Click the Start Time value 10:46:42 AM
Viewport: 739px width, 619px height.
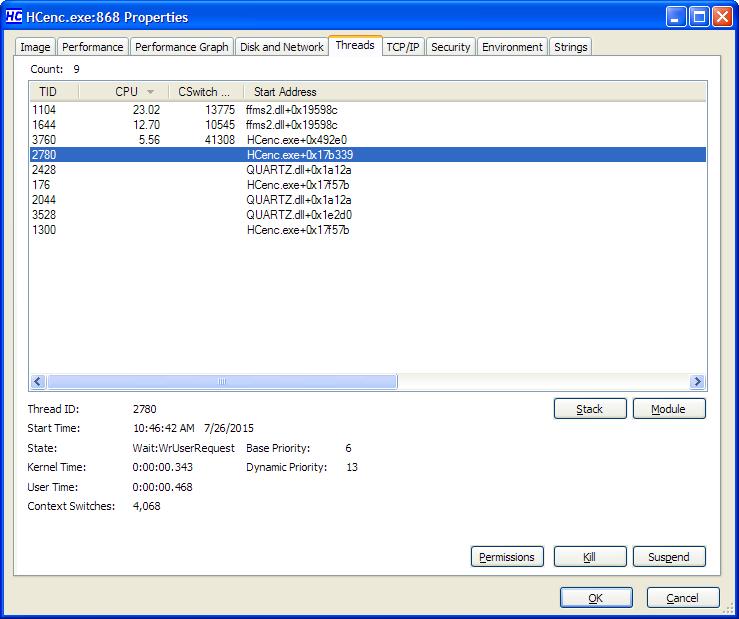[164, 428]
